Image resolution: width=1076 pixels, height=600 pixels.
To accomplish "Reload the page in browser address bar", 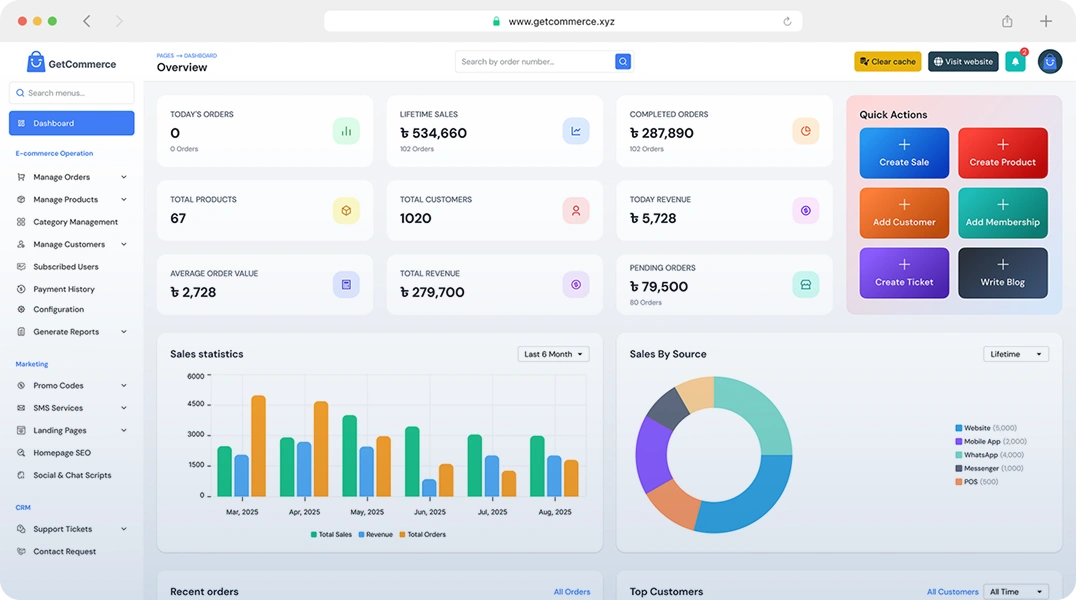I will click(x=787, y=21).
